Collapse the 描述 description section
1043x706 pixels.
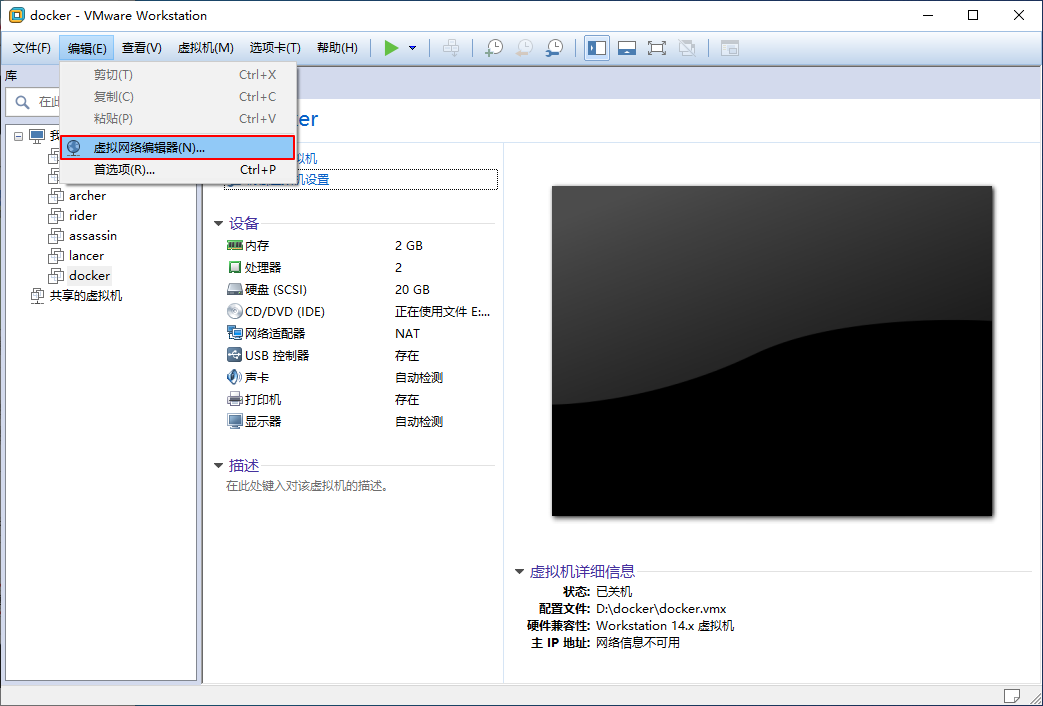point(218,466)
